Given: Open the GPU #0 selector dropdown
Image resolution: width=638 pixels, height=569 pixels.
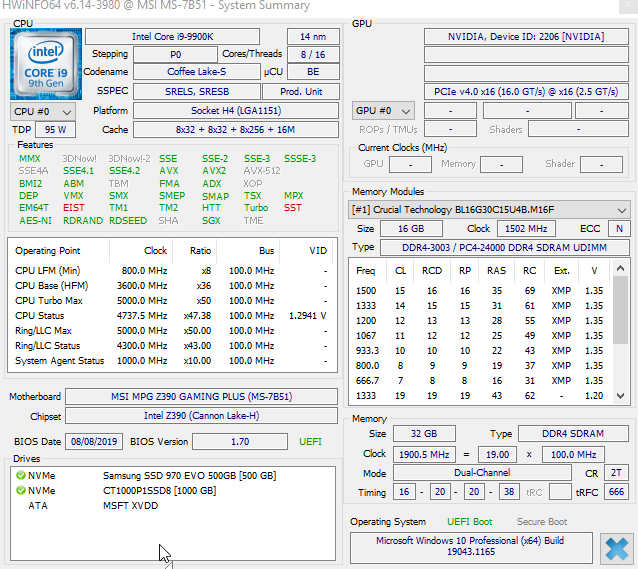Looking at the screenshot, I should tap(383, 111).
